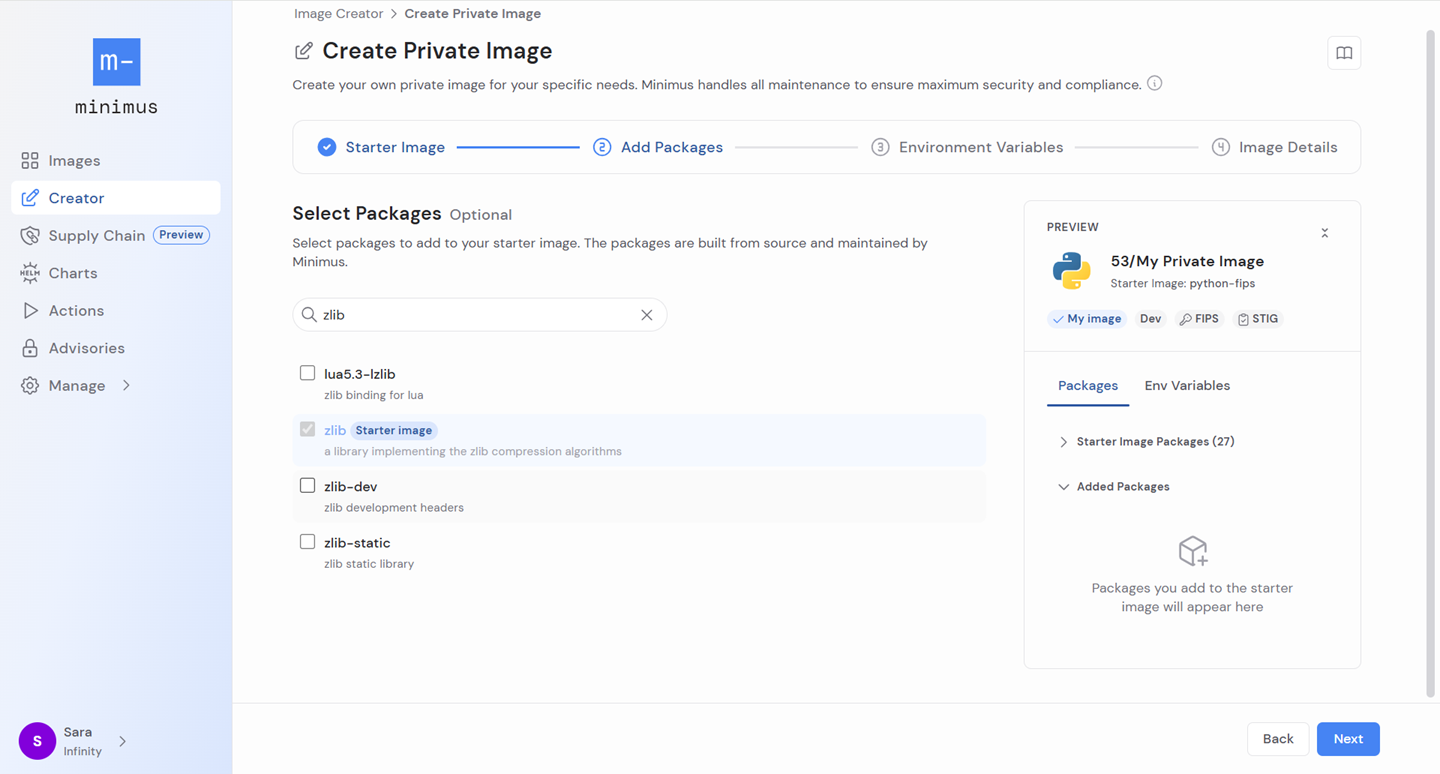This screenshot has width=1440, height=774.
Task: Click the user avatar S
Action: click(x=37, y=741)
